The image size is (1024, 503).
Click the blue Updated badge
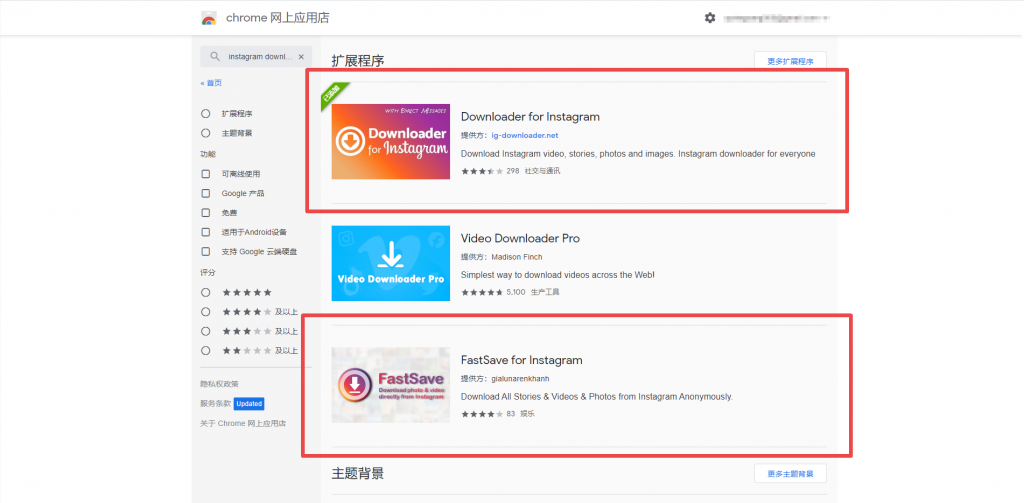click(249, 404)
